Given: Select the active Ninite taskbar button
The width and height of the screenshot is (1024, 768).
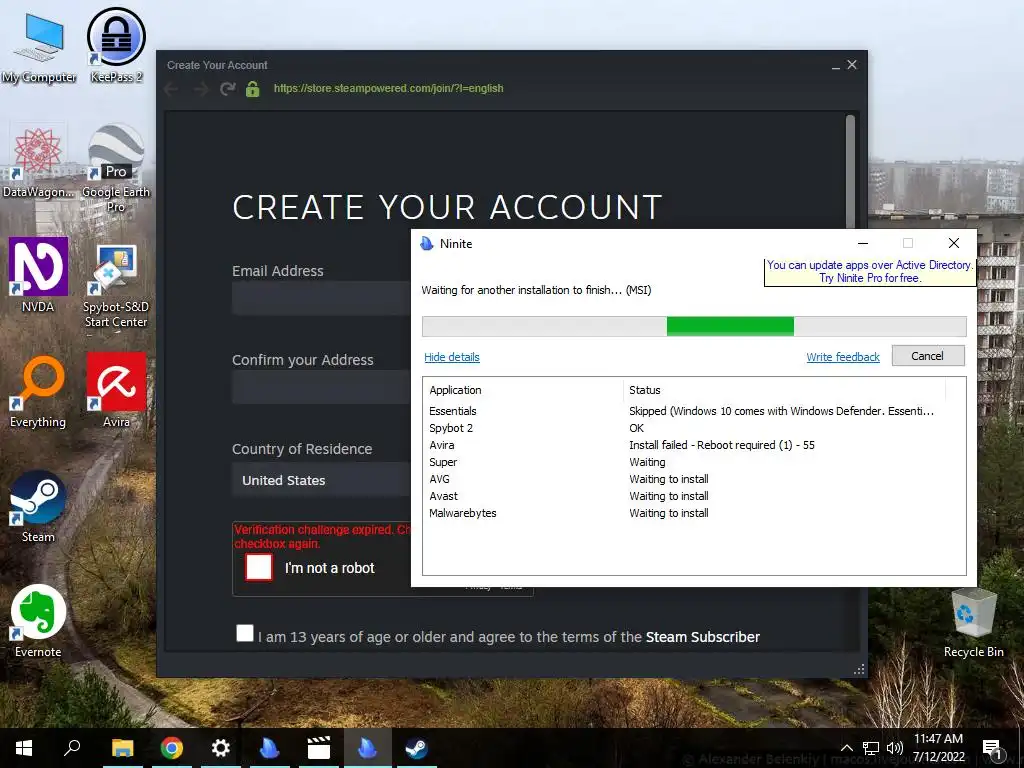Looking at the screenshot, I should tap(367, 748).
